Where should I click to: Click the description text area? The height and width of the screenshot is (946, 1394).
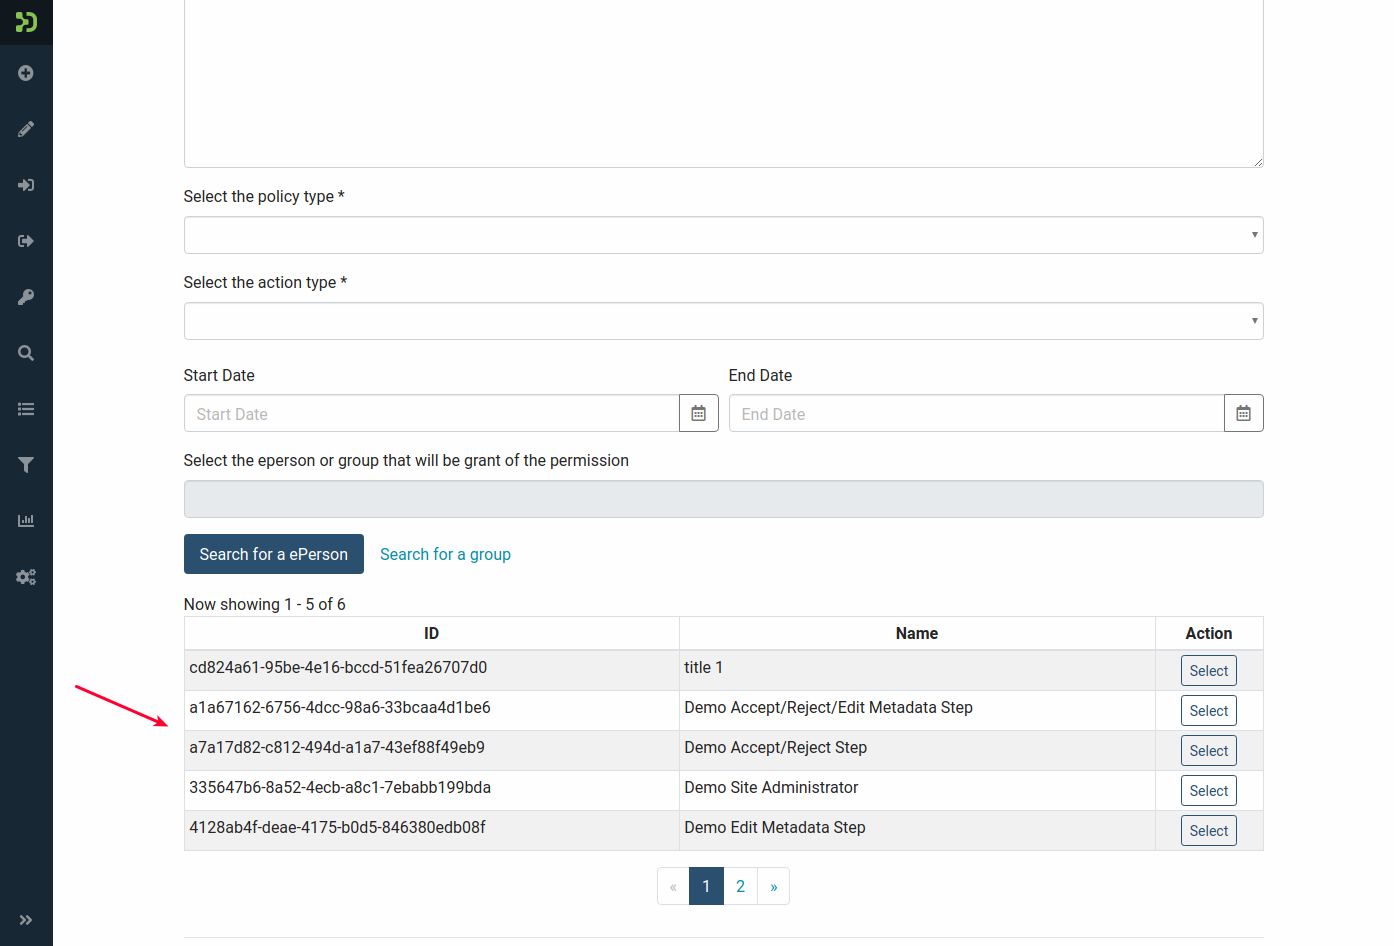click(x=724, y=84)
